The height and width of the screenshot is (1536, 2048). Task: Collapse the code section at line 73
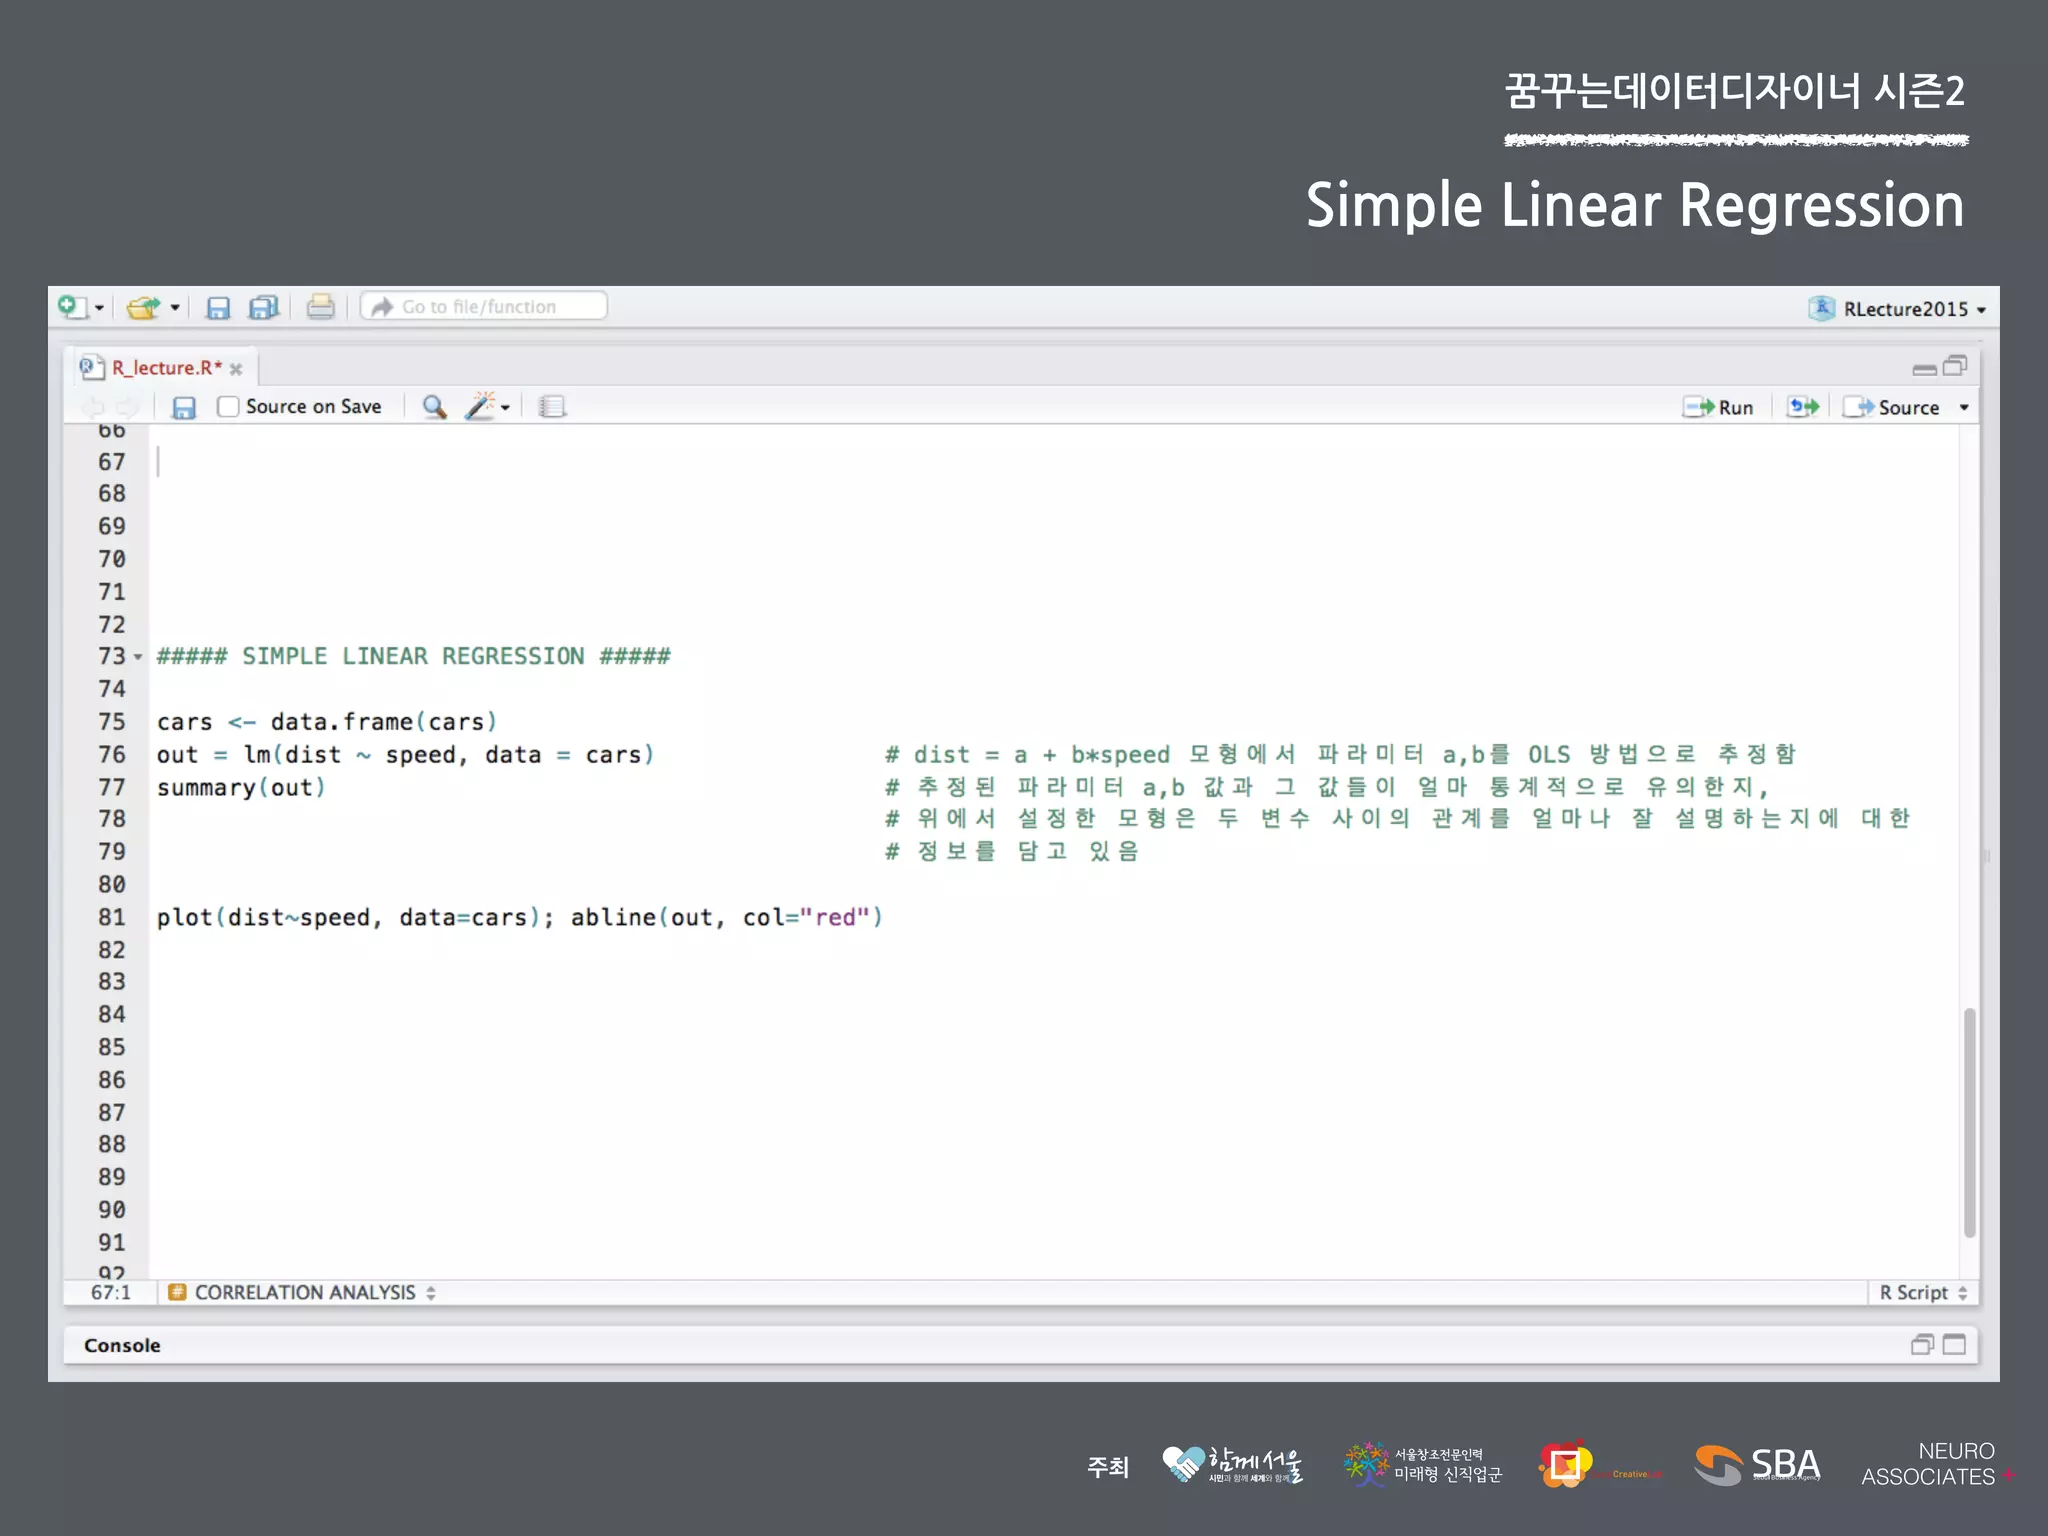point(138,657)
